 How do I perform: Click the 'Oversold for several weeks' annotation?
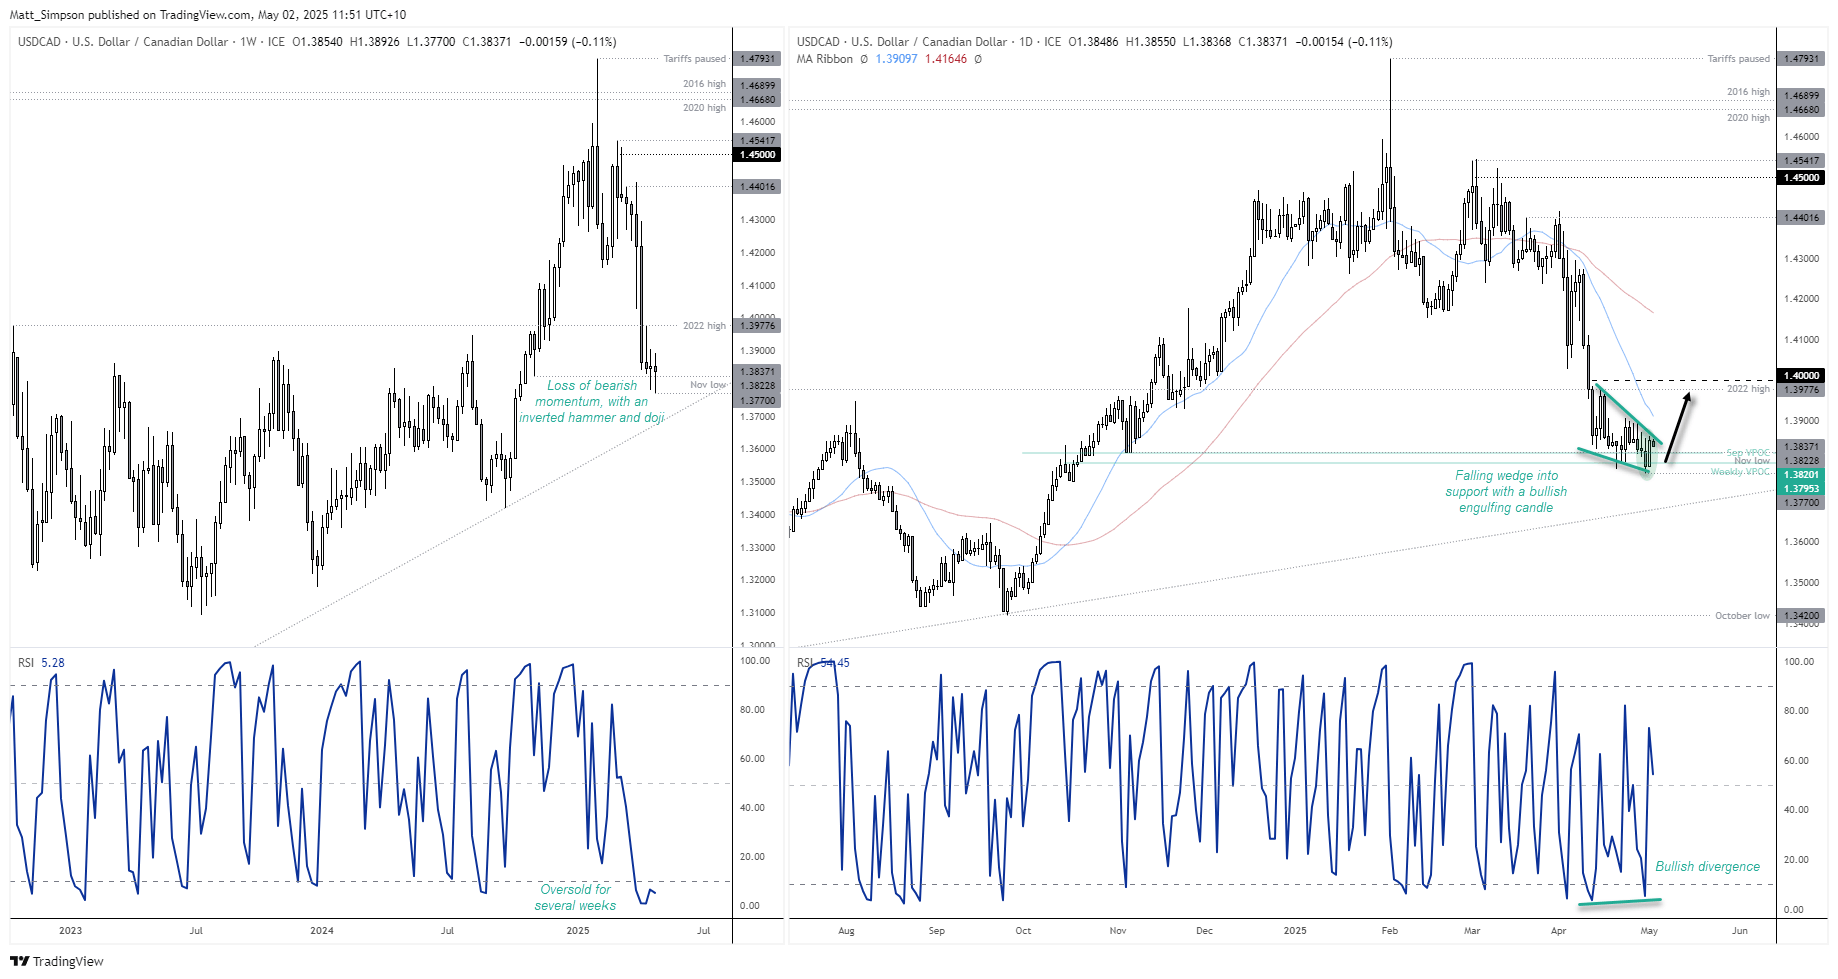[x=575, y=897]
